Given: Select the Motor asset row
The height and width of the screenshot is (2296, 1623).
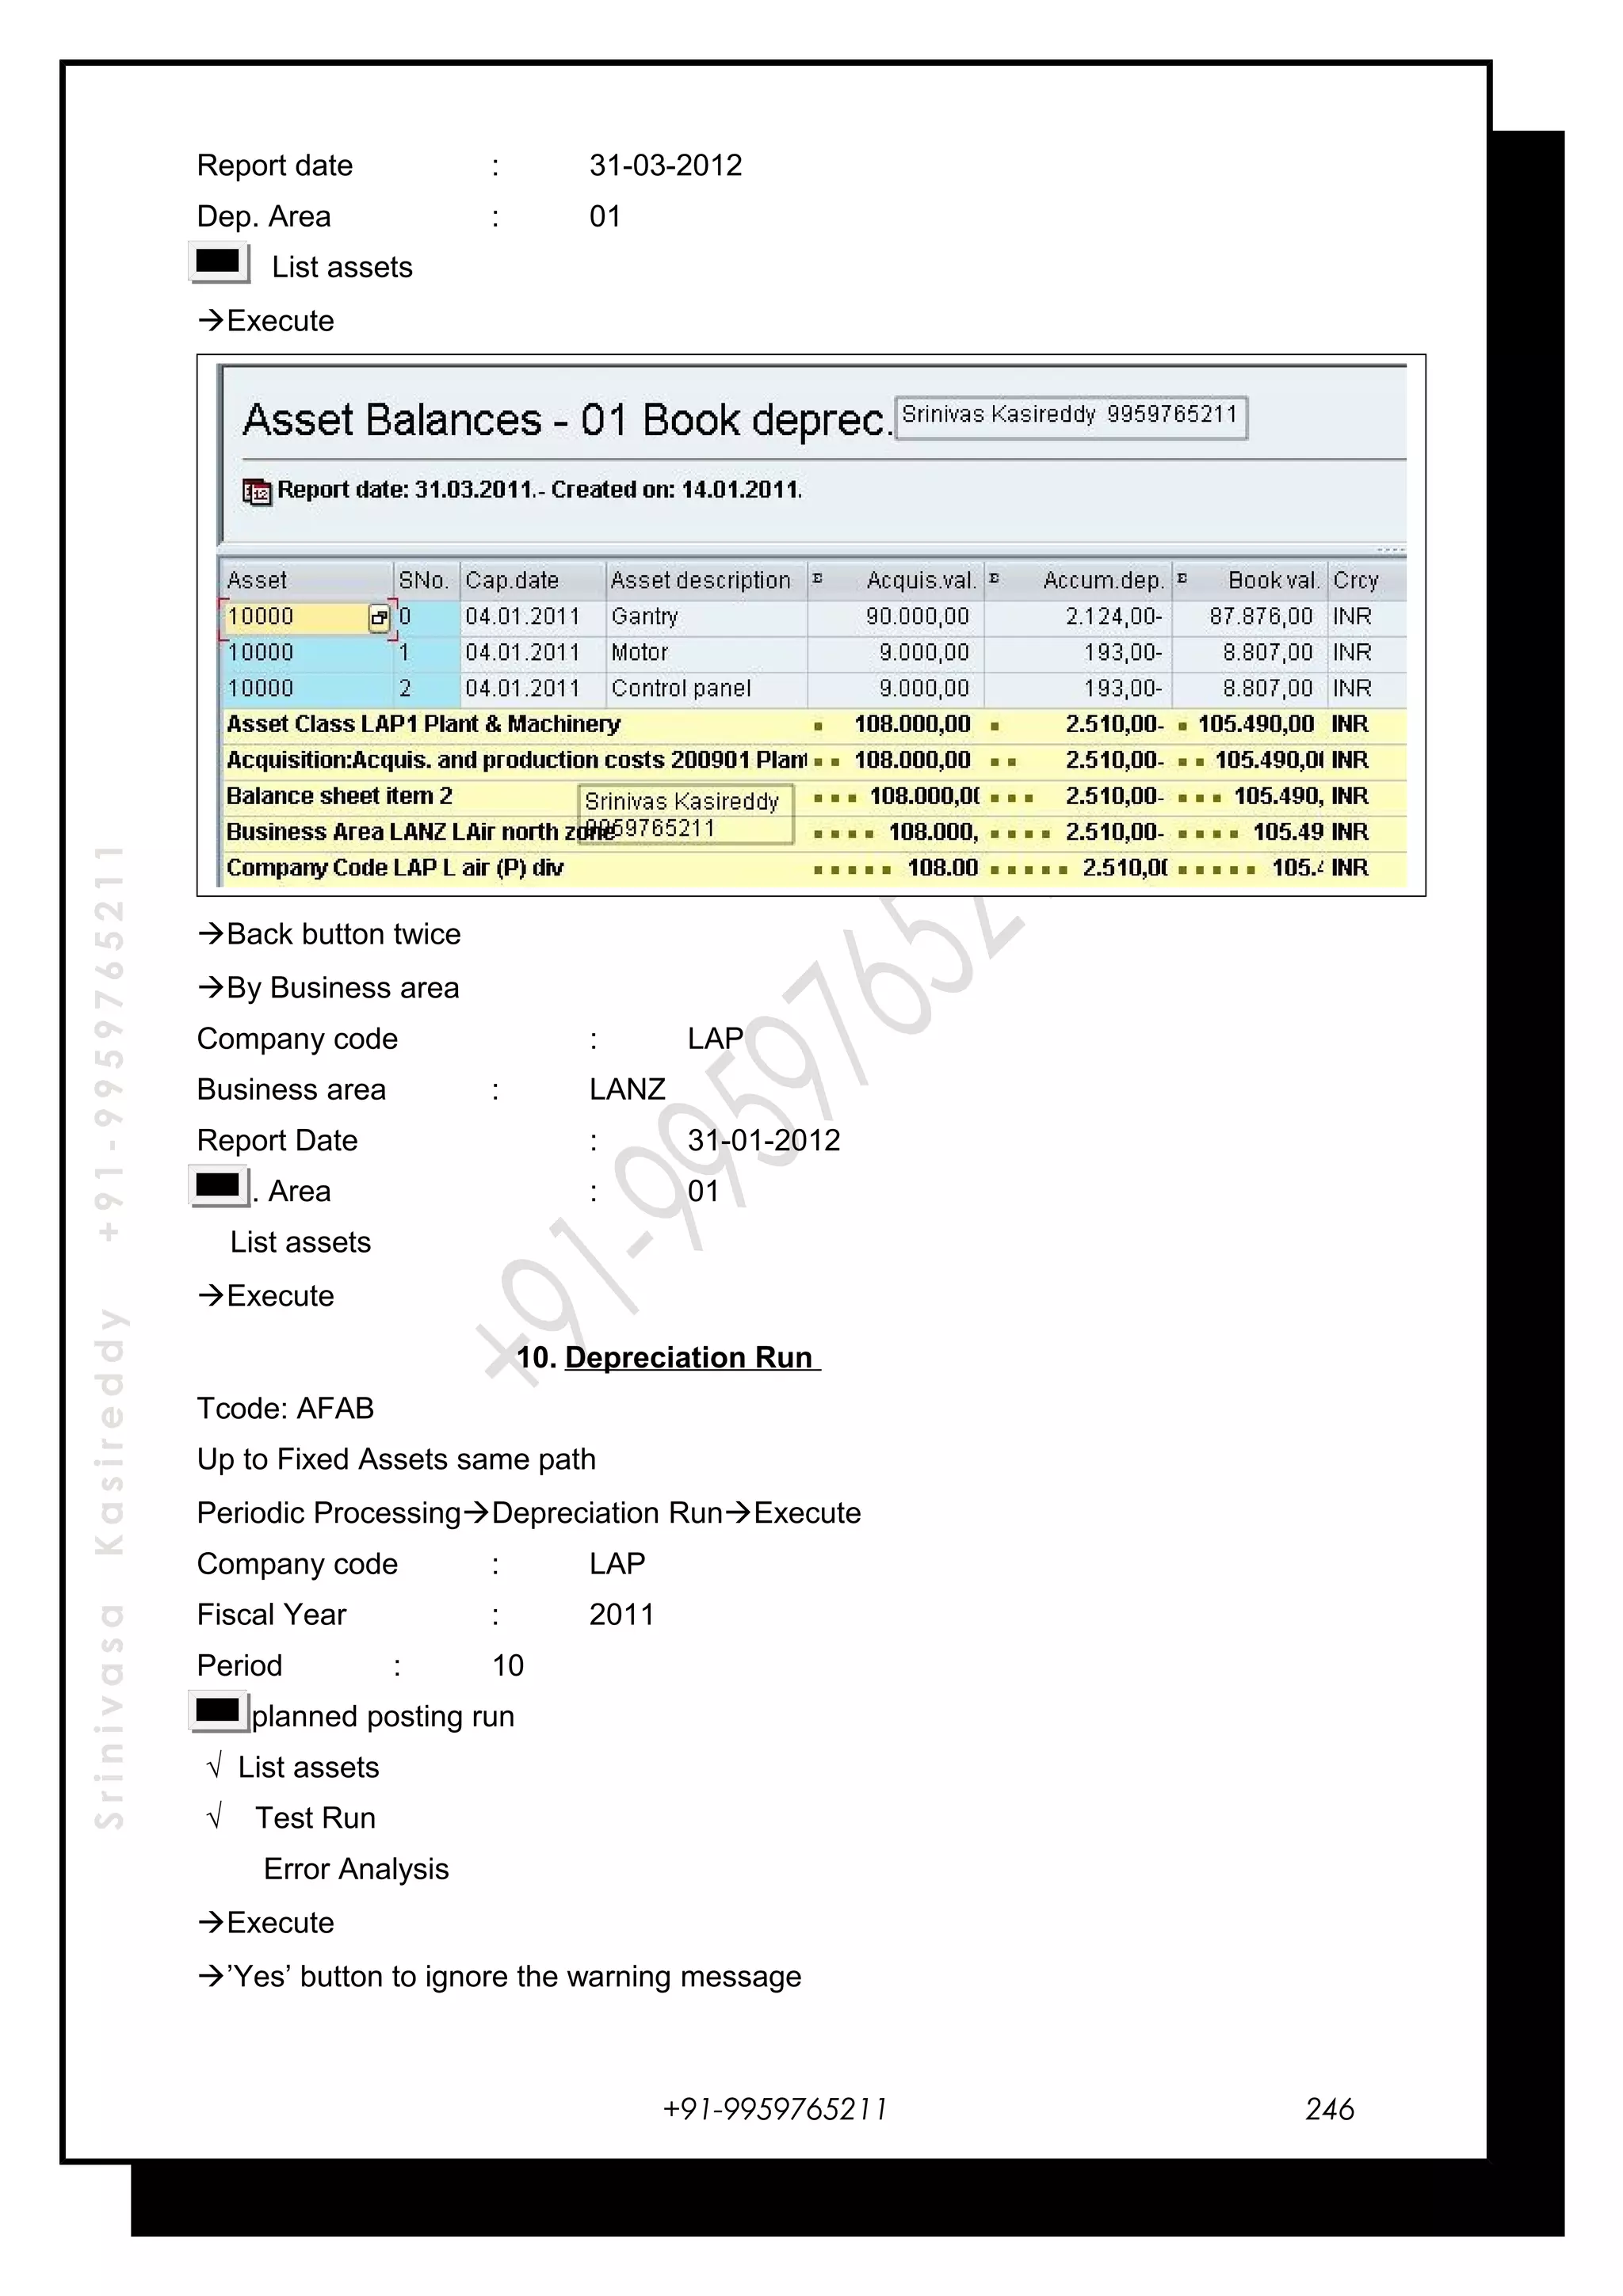Looking at the screenshot, I should pos(640,653).
